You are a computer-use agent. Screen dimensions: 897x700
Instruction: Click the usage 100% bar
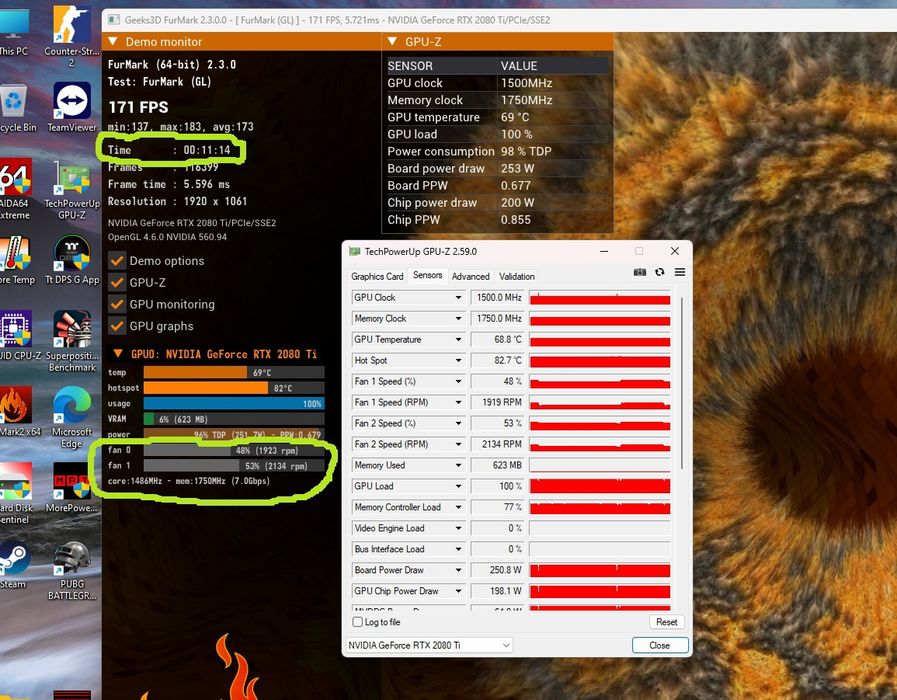(x=234, y=403)
